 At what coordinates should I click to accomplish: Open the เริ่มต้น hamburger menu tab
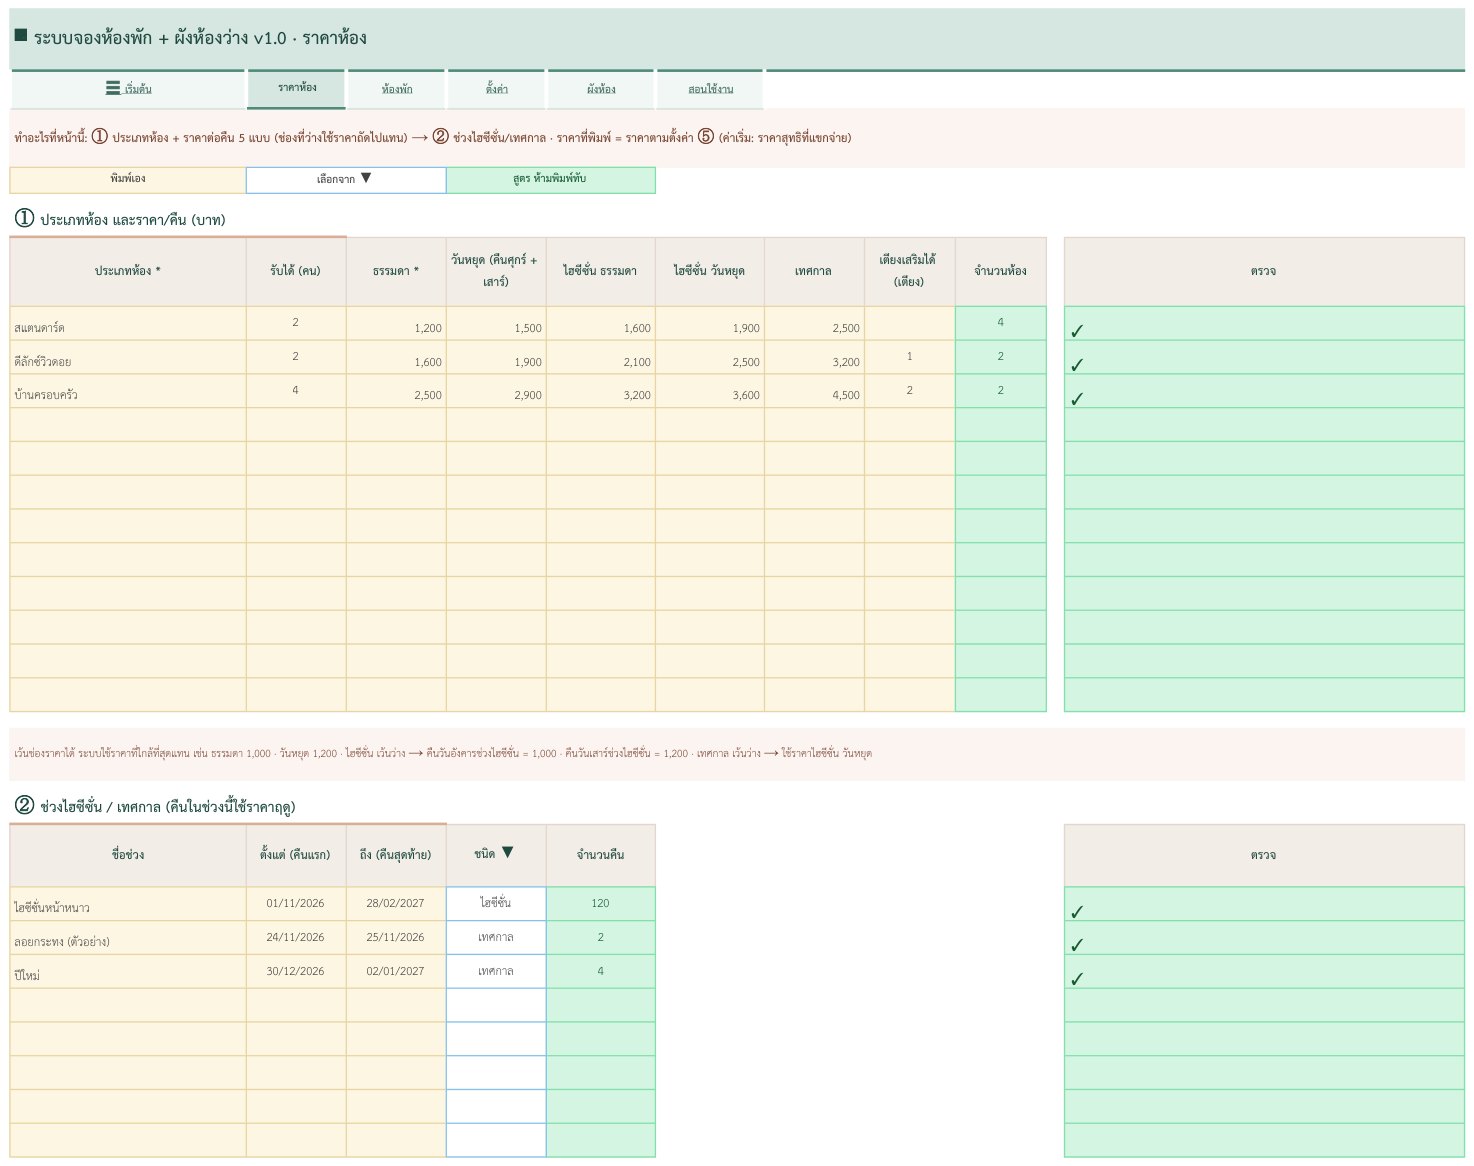click(128, 89)
